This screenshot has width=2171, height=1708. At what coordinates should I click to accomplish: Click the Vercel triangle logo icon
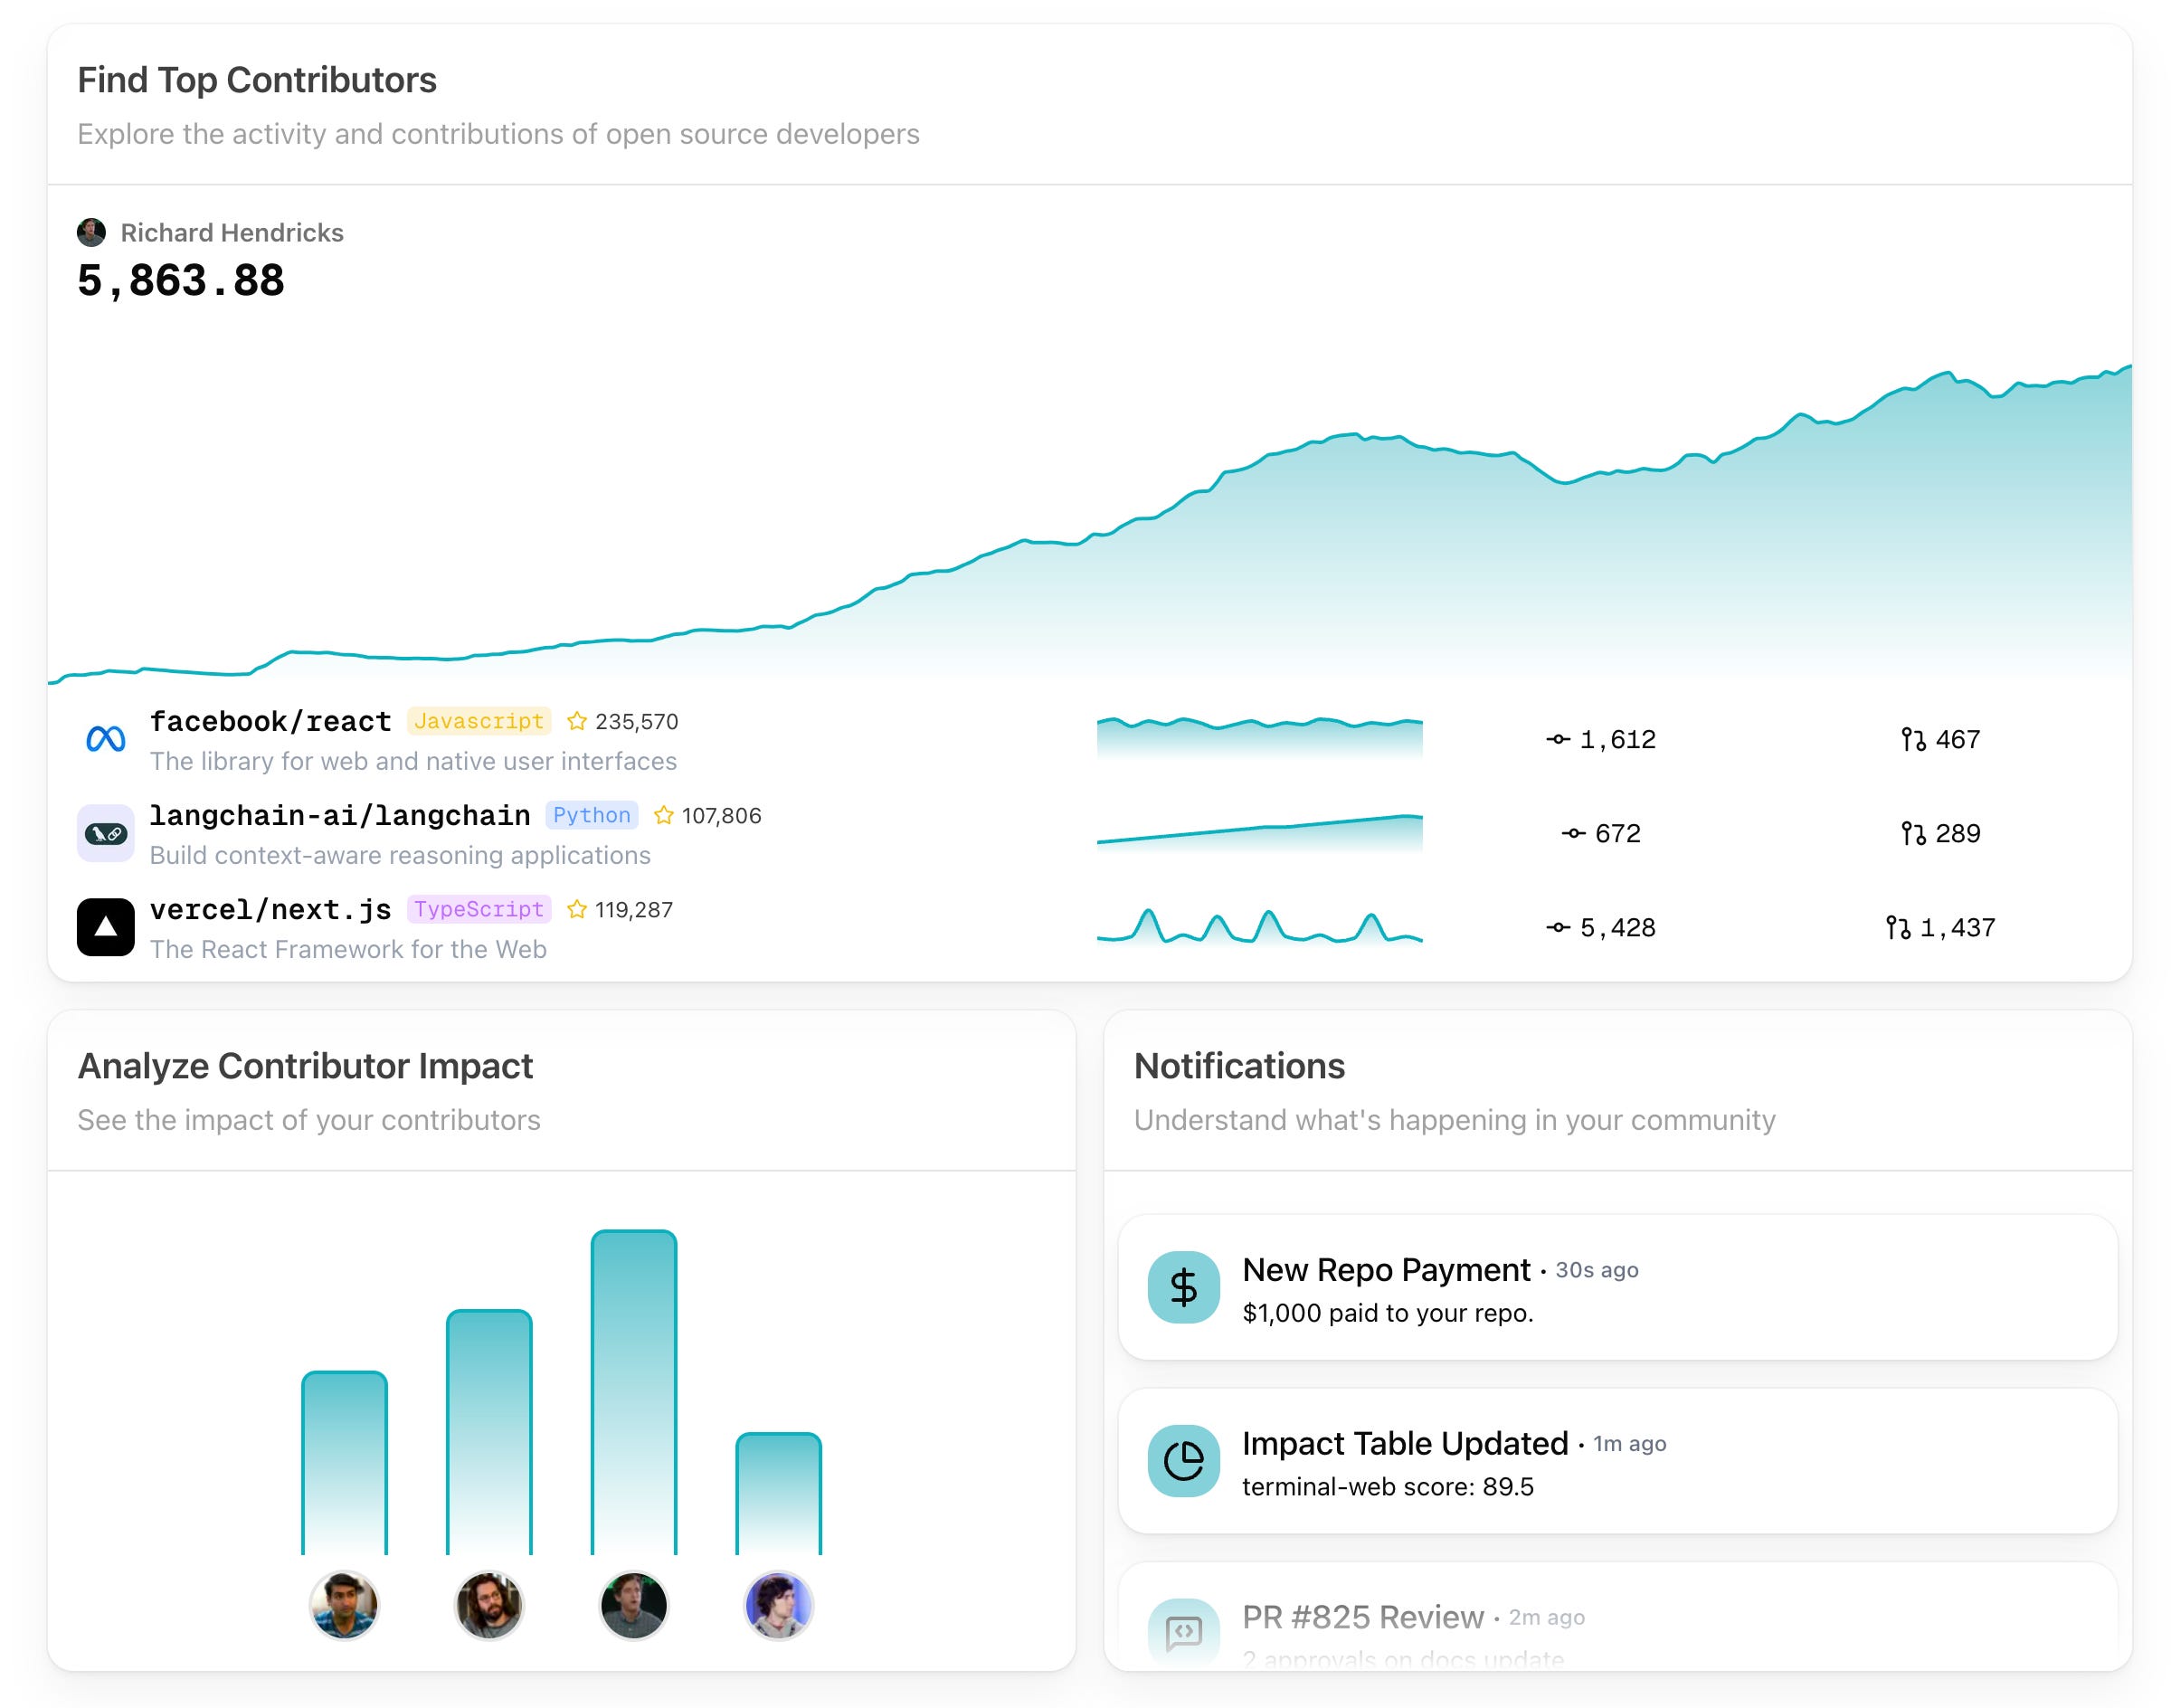click(105, 927)
